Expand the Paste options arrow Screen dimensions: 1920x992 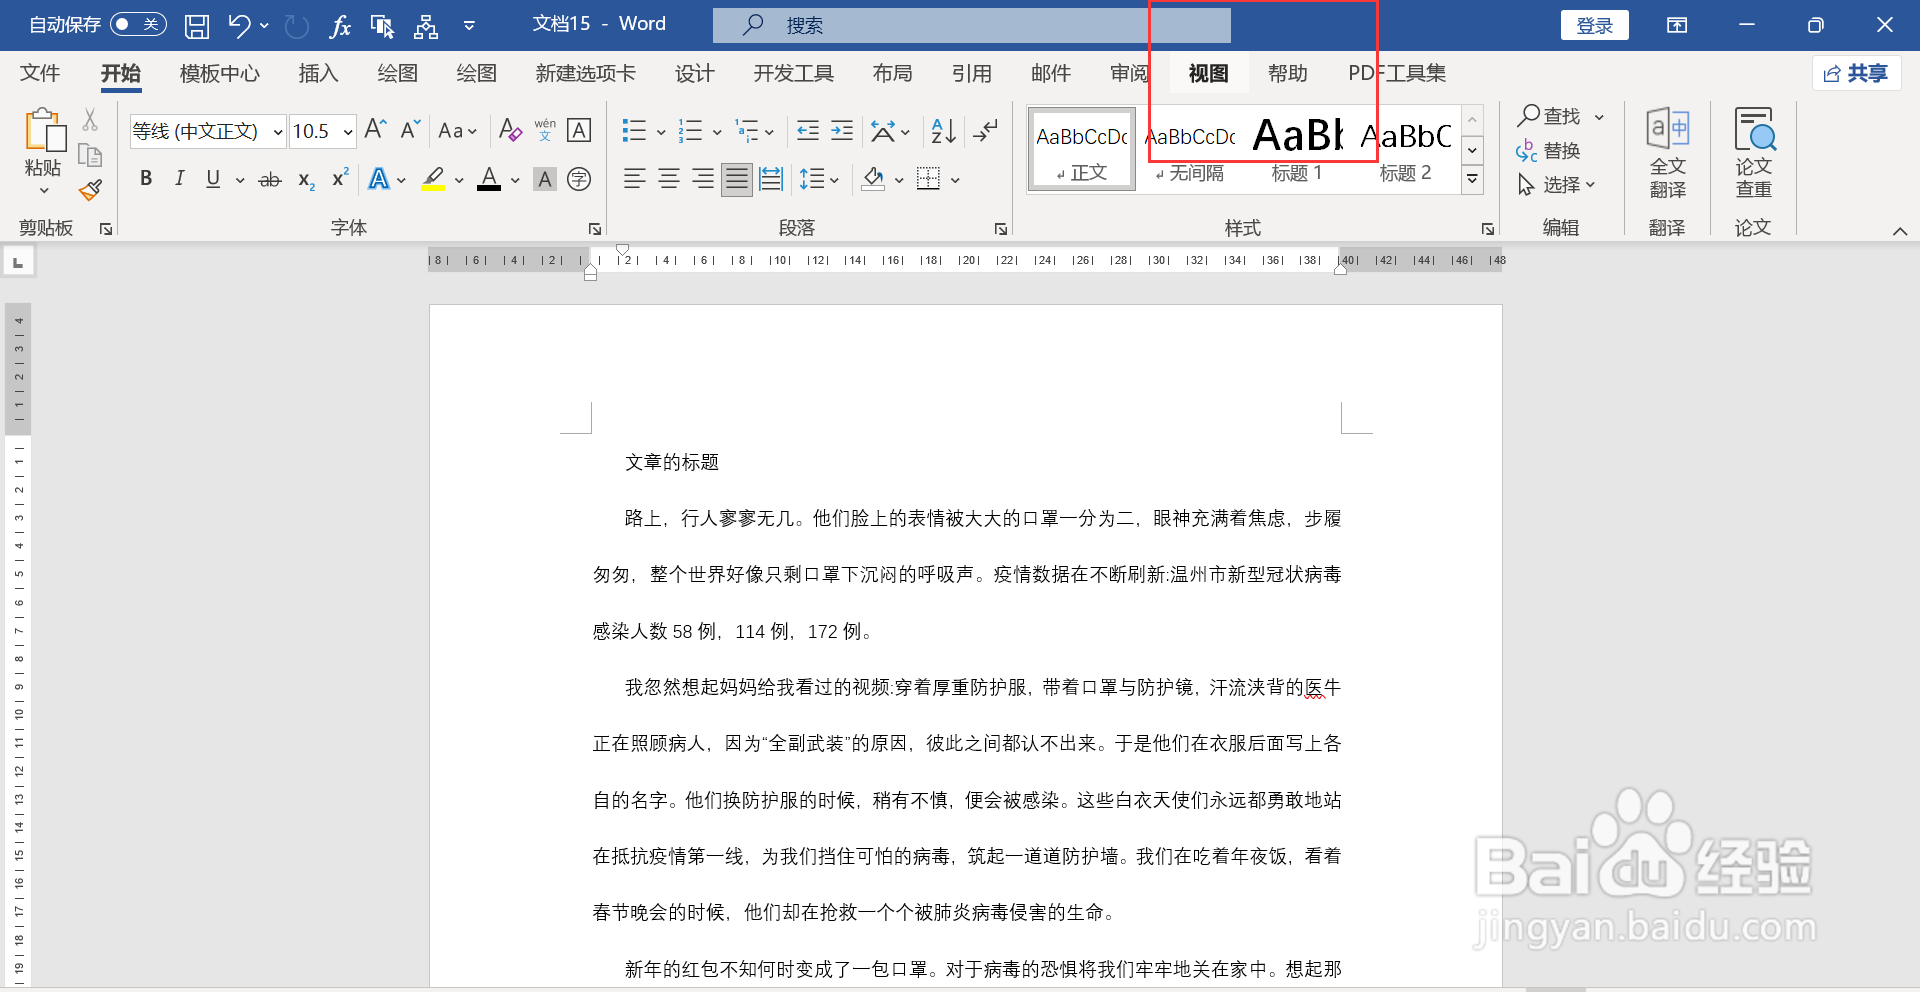point(43,190)
